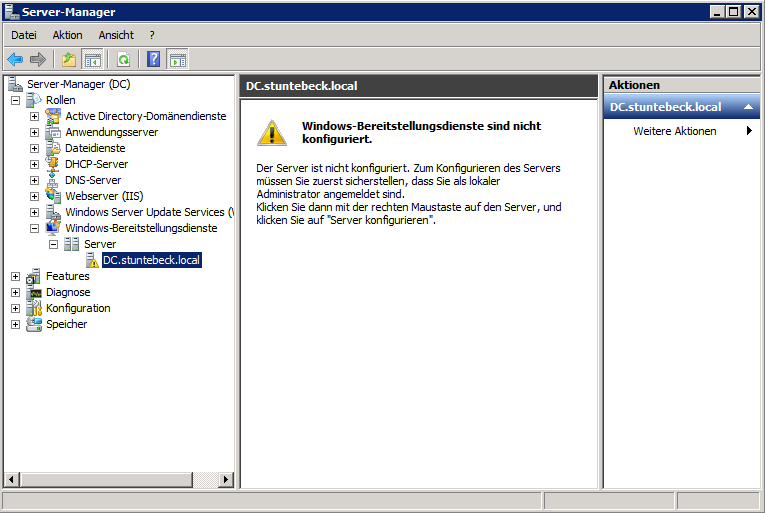Click left arrow of tree horizontal scrollbar
This screenshot has width=765, height=513.
(12, 479)
